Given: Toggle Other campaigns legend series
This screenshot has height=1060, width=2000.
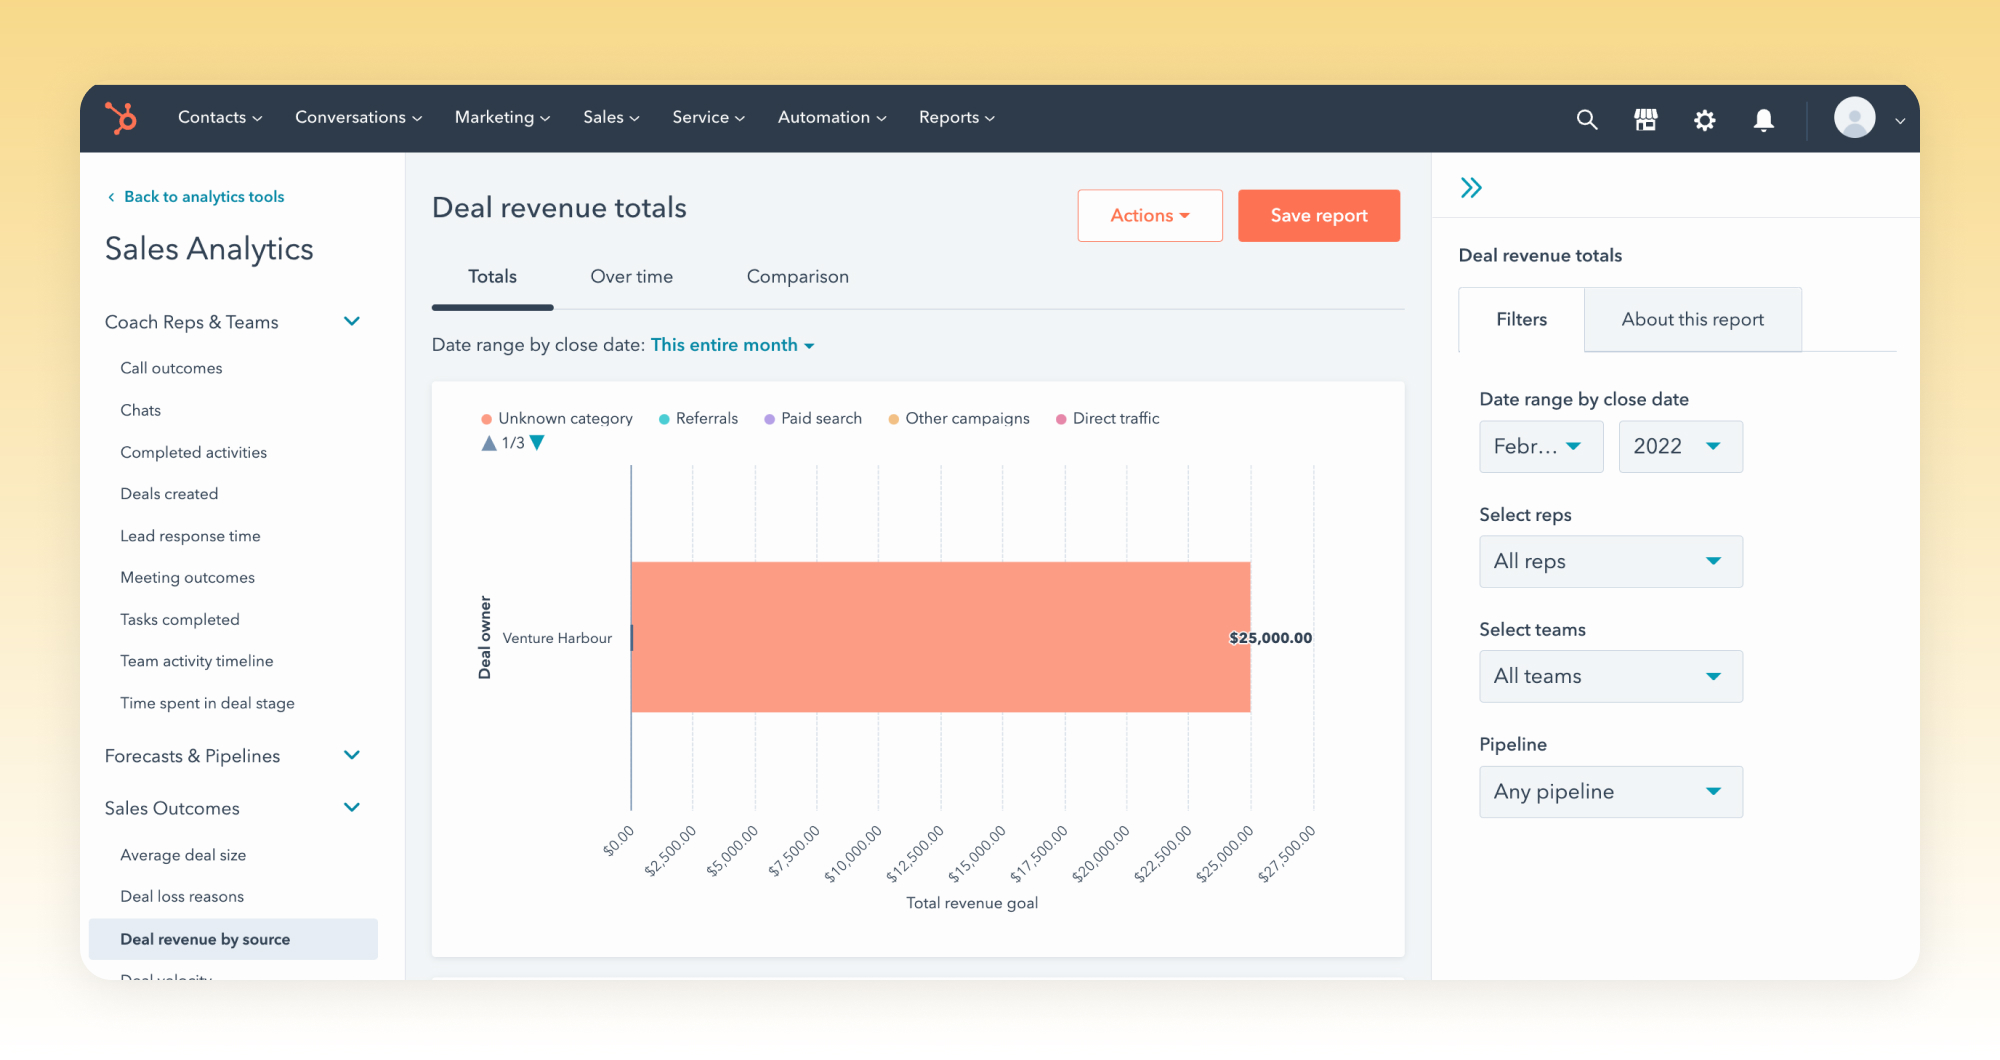Looking at the screenshot, I should [959, 418].
